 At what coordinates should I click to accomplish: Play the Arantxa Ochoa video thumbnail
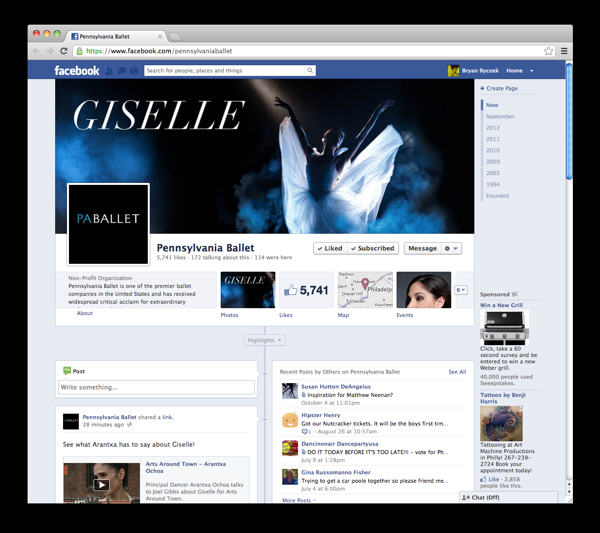101,485
